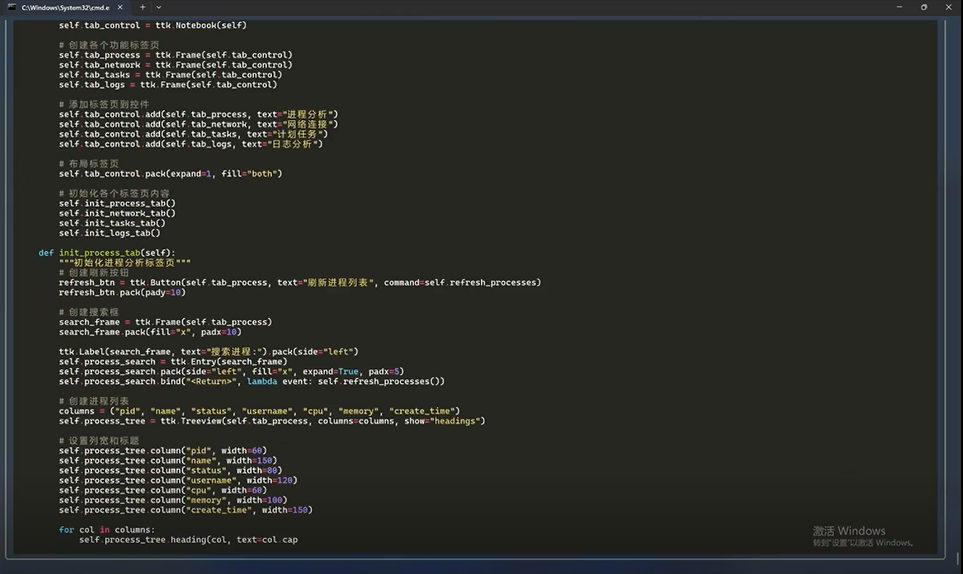Click the text 'self.tab_control = ttk.Notebook(self)'
The width and height of the screenshot is (963, 574).
153,26
